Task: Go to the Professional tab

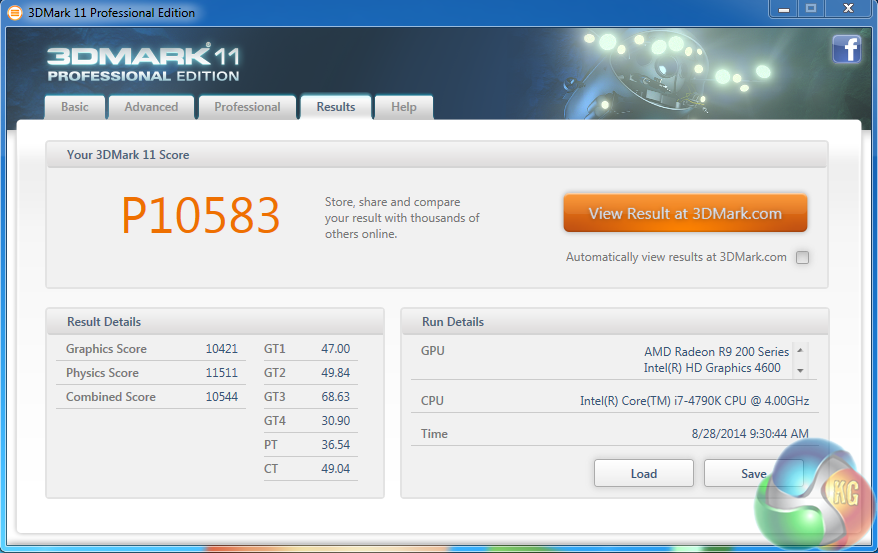Action: pyautogui.click(x=247, y=107)
